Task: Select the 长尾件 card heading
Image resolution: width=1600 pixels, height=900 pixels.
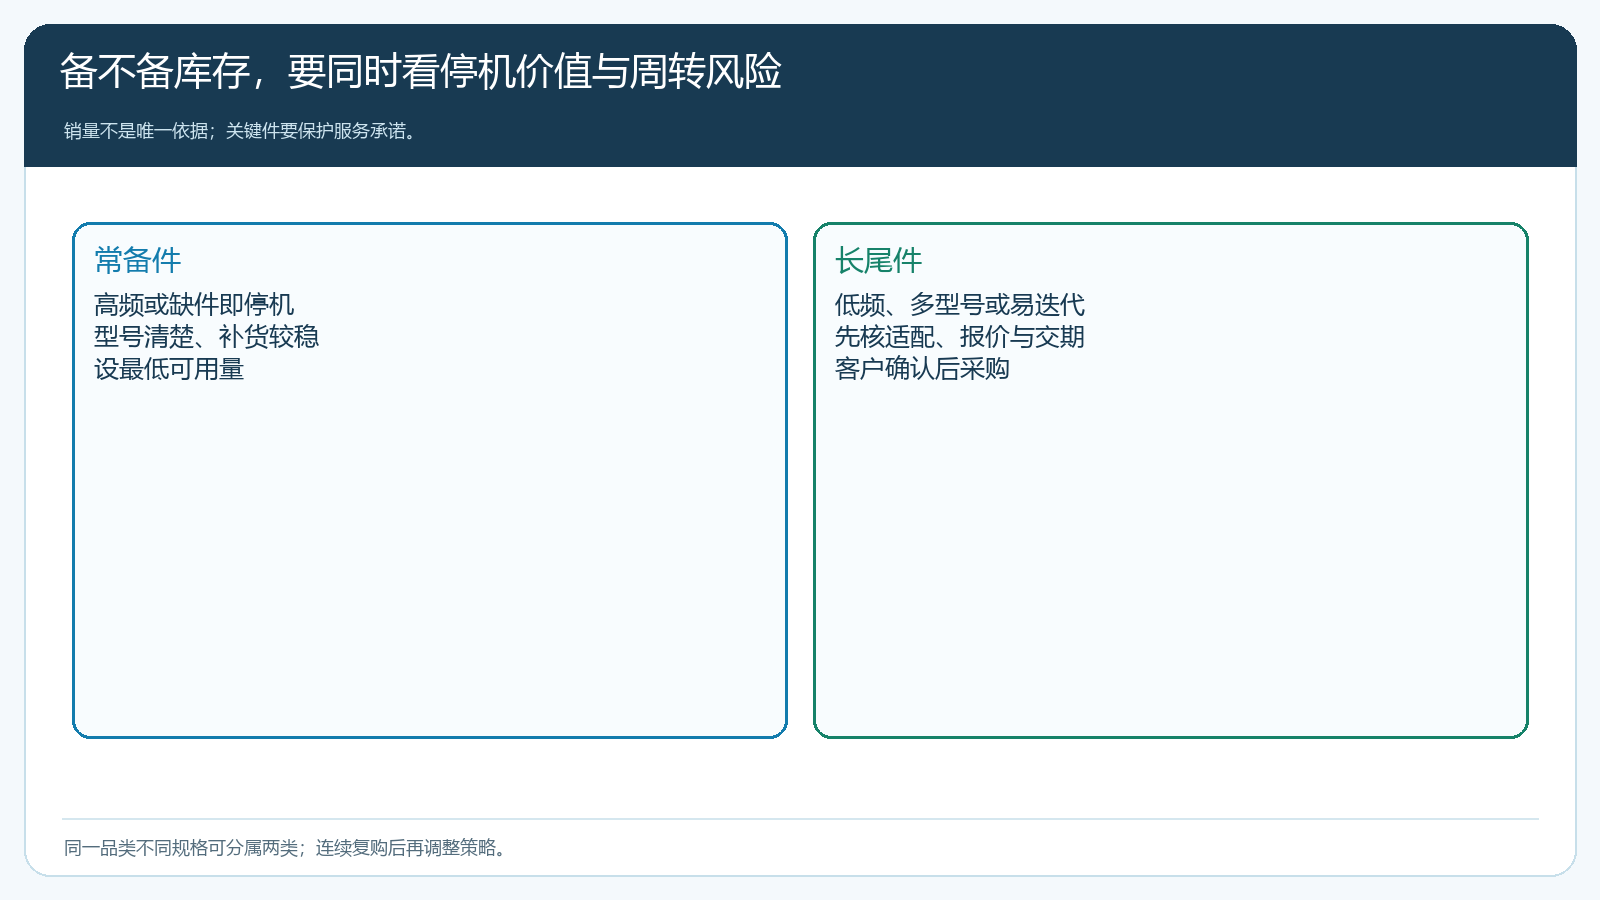Action: point(879,260)
